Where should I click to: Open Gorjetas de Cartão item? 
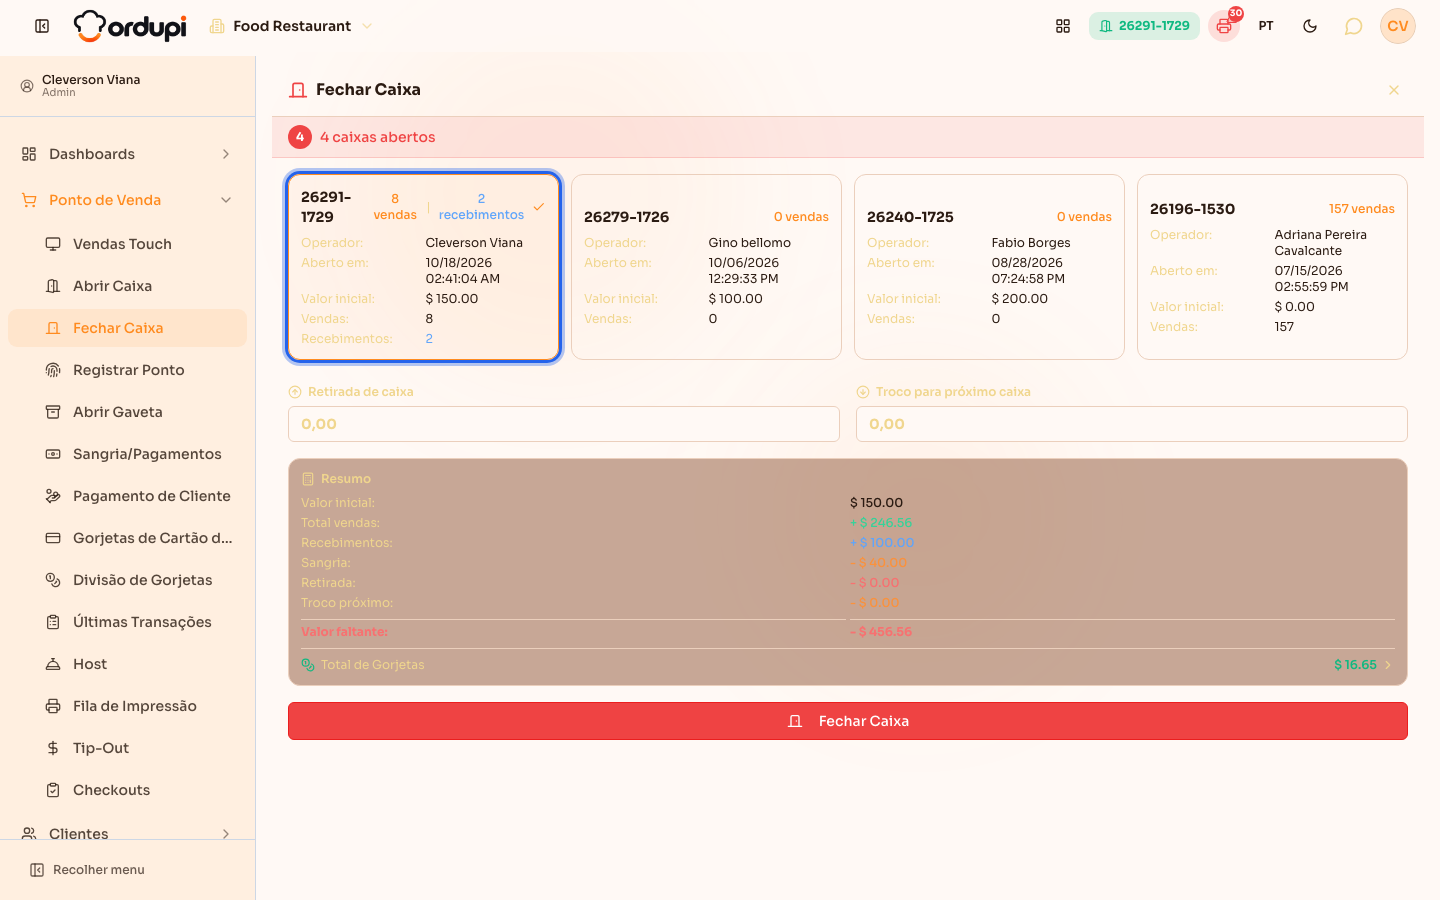(127, 538)
